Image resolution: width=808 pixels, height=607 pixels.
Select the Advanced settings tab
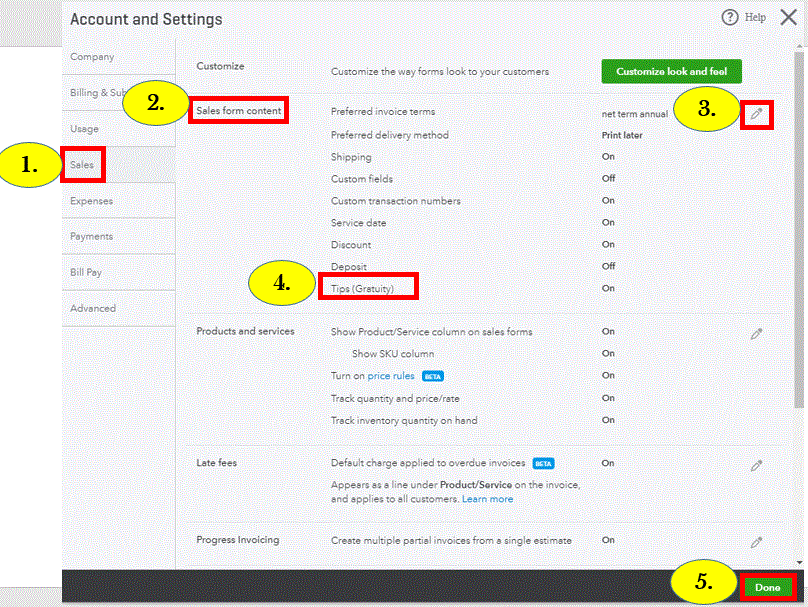[x=93, y=309]
